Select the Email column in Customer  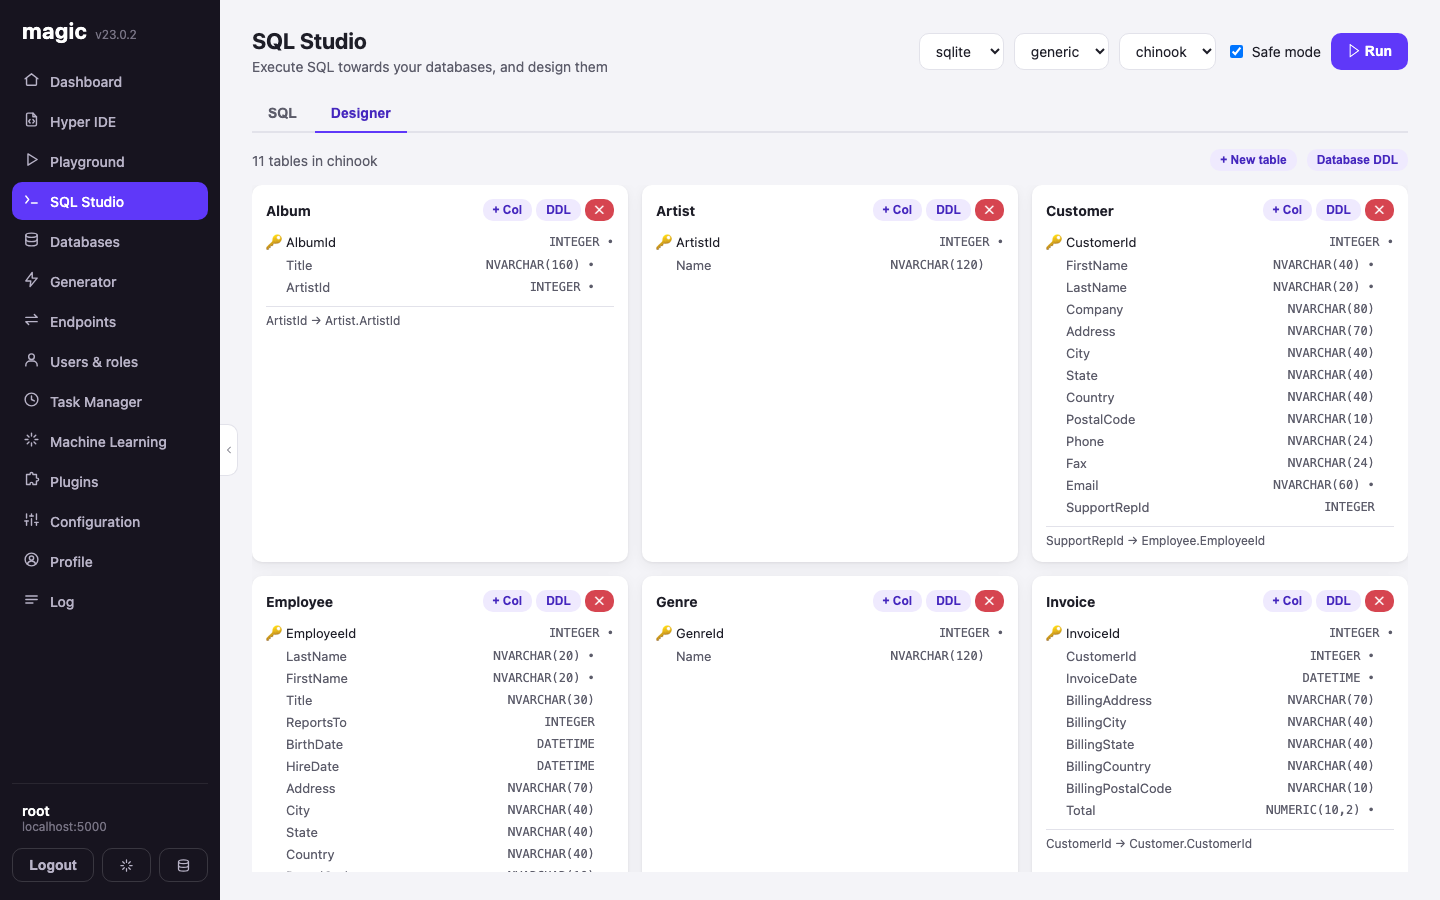tap(1220, 485)
